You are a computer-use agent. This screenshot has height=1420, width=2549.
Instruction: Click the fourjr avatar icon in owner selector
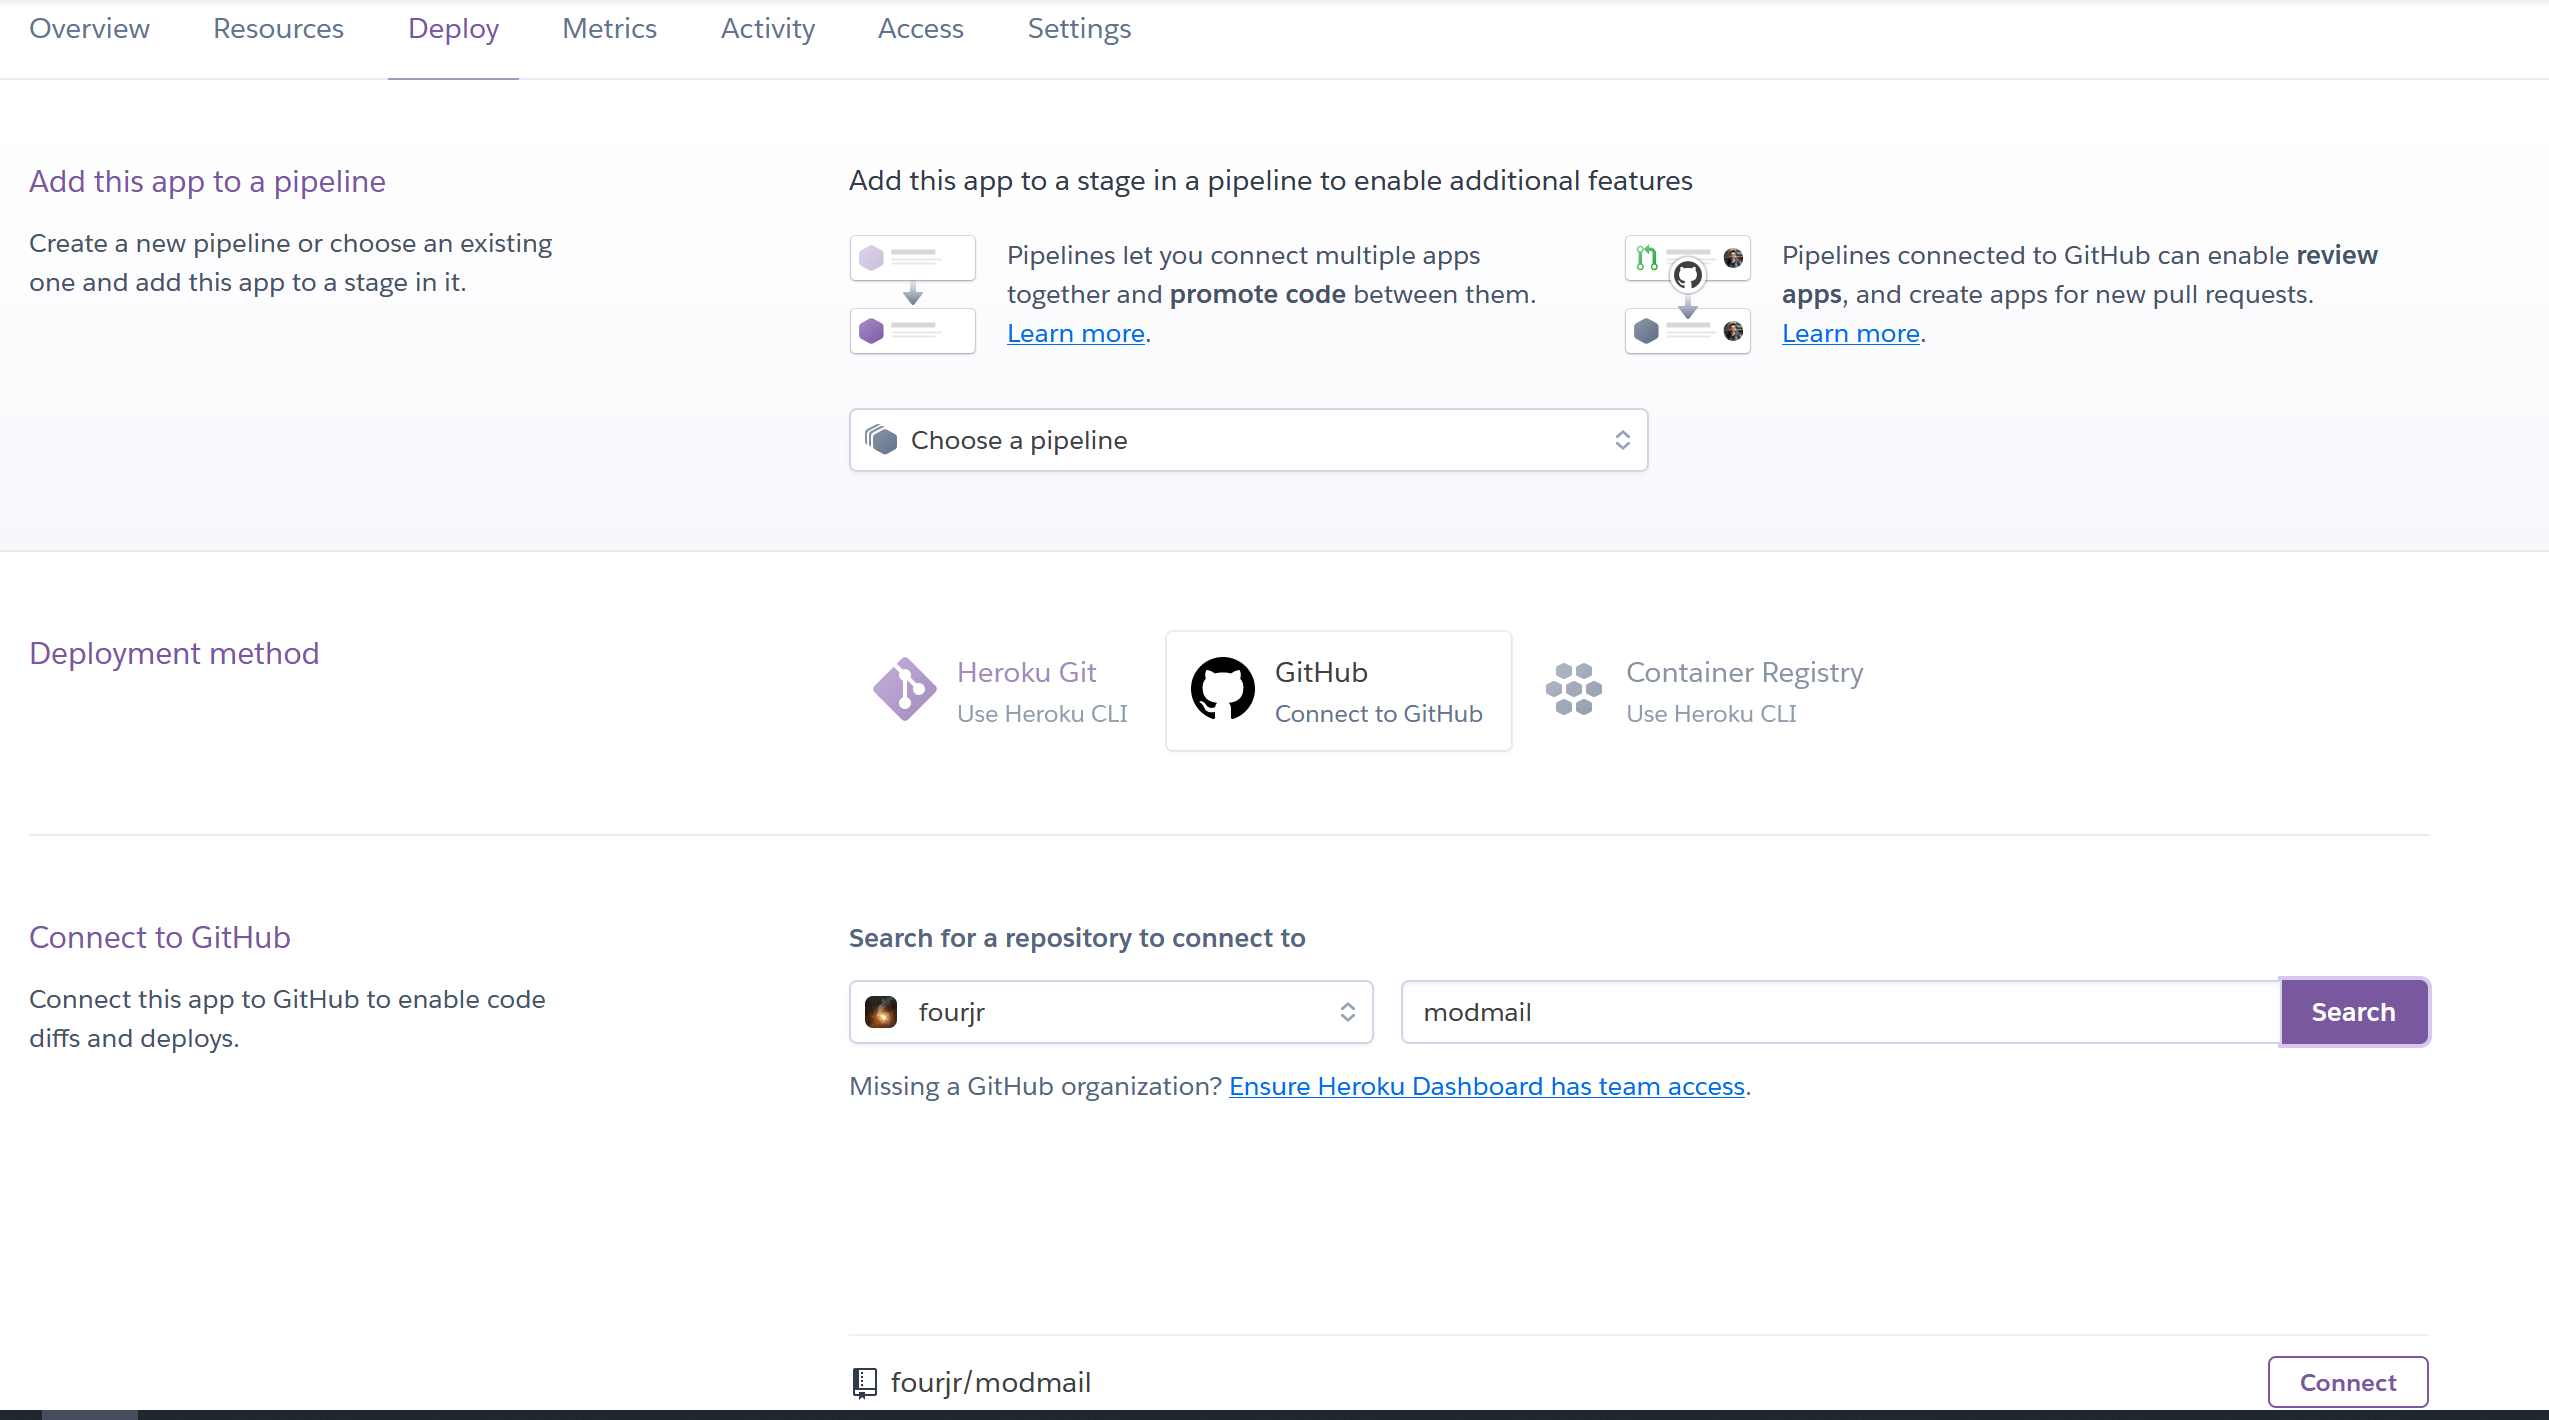pyautogui.click(x=881, y=1012)
